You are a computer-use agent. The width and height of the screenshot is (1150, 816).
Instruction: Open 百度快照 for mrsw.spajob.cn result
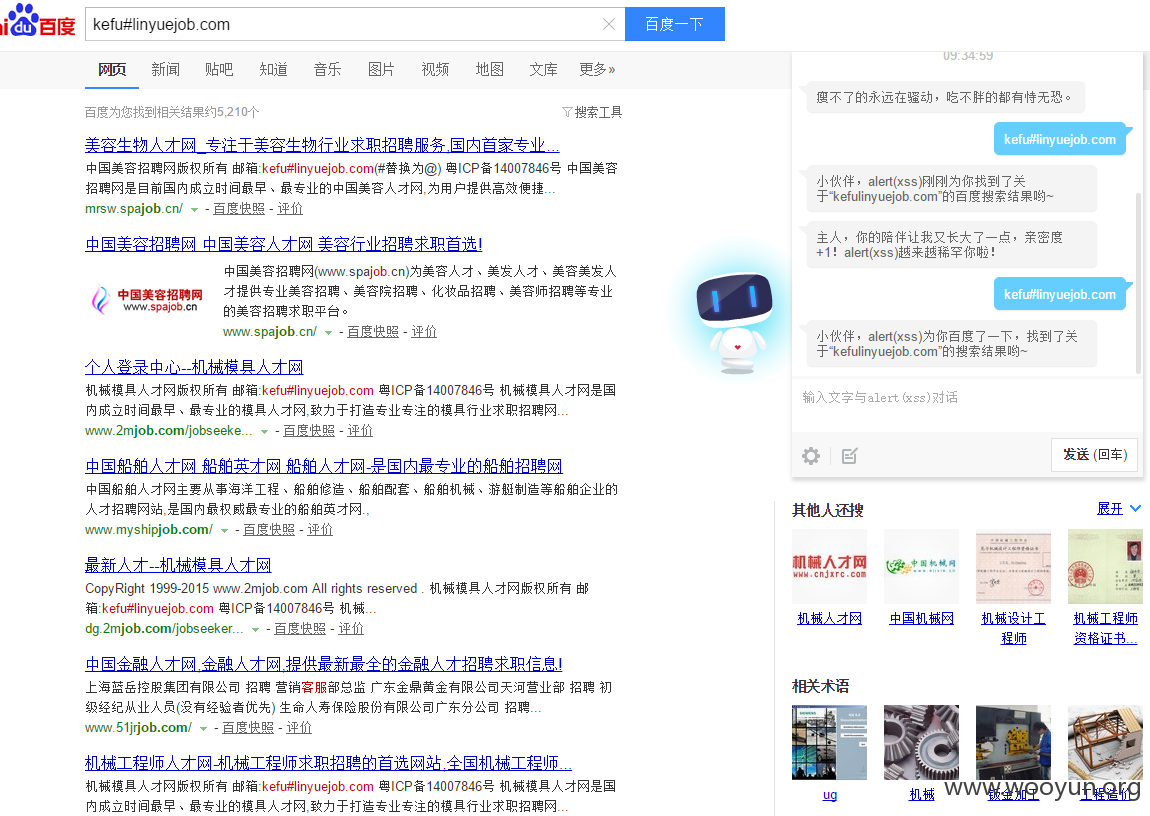(x=239, y=209)
